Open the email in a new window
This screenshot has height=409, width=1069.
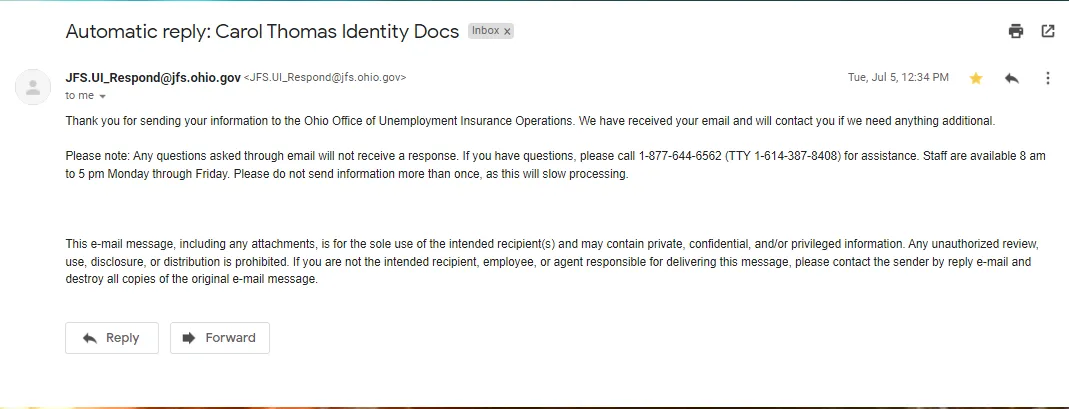(1048, 31)
